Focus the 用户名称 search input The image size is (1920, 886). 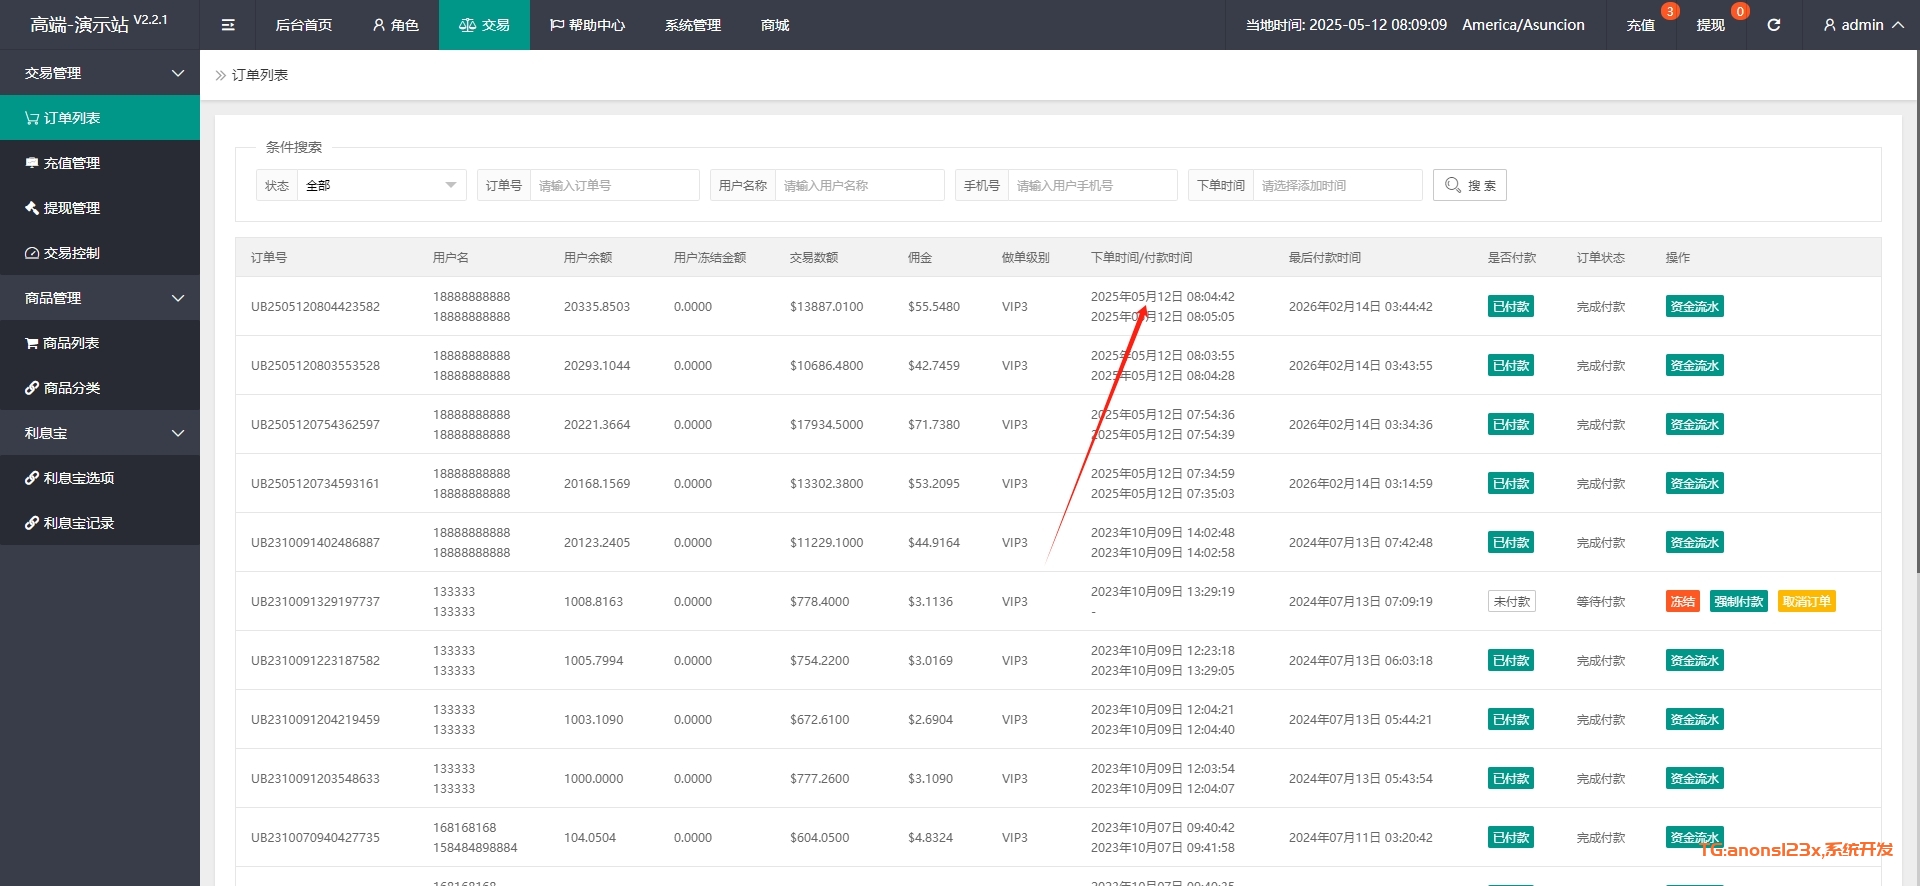(x=859, y=185)
